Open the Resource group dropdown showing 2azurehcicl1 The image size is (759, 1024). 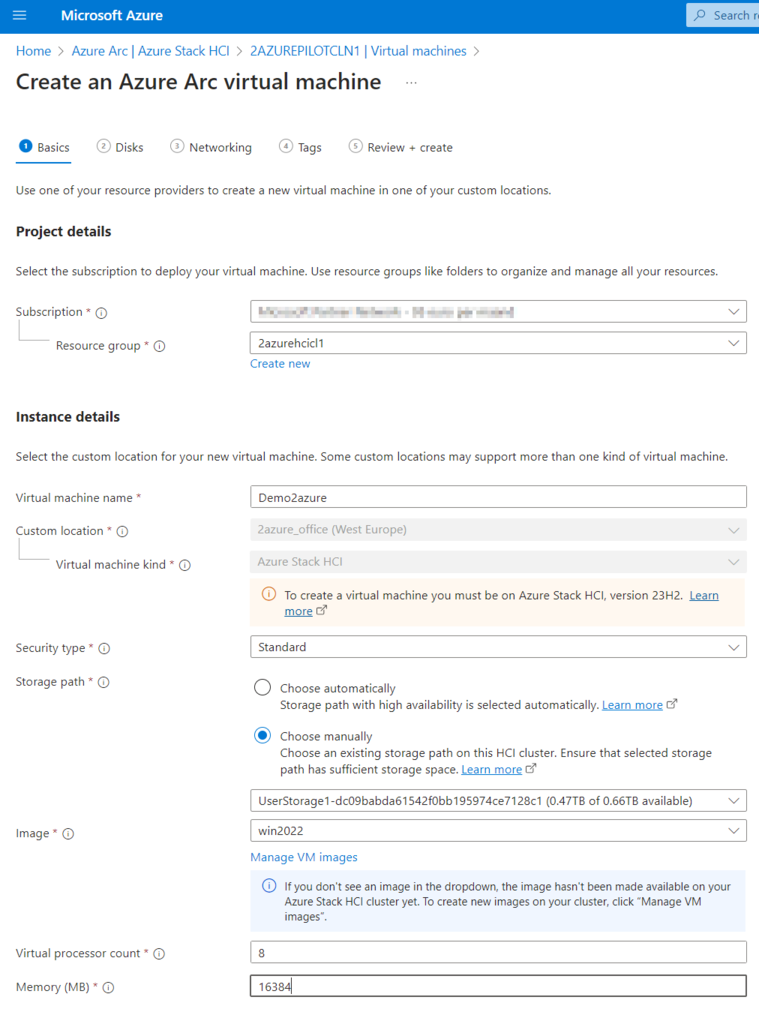tap(498, 343)
